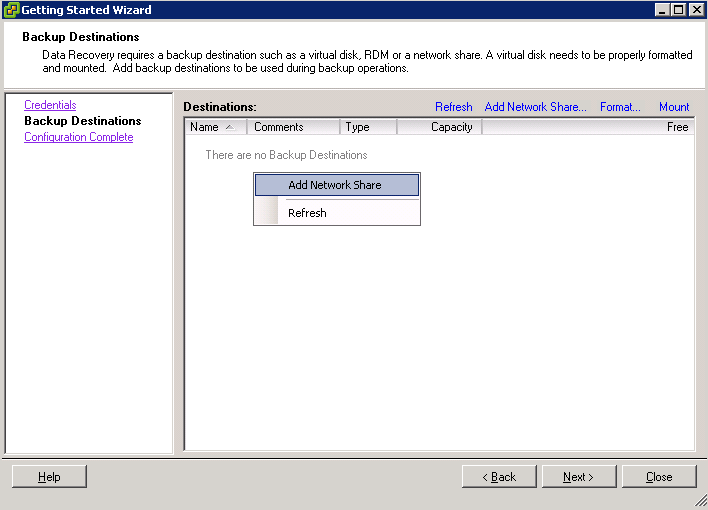Select Backup Destinations step in sidebar
Image resolution: width=708 pixels, height=510 pixels.
[83, 121]
